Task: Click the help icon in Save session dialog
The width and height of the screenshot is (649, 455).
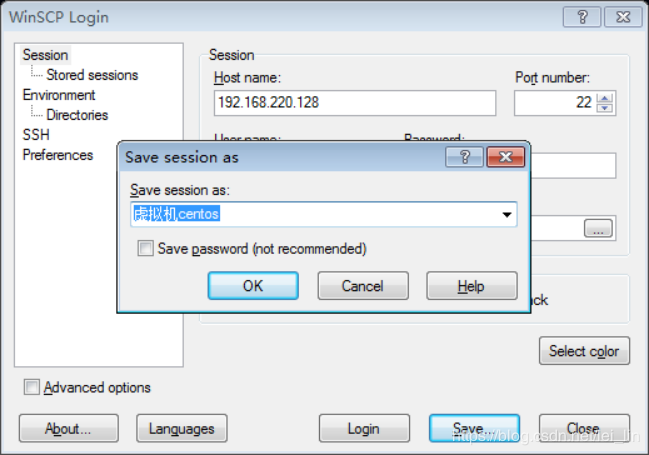Action: [464, 157]
